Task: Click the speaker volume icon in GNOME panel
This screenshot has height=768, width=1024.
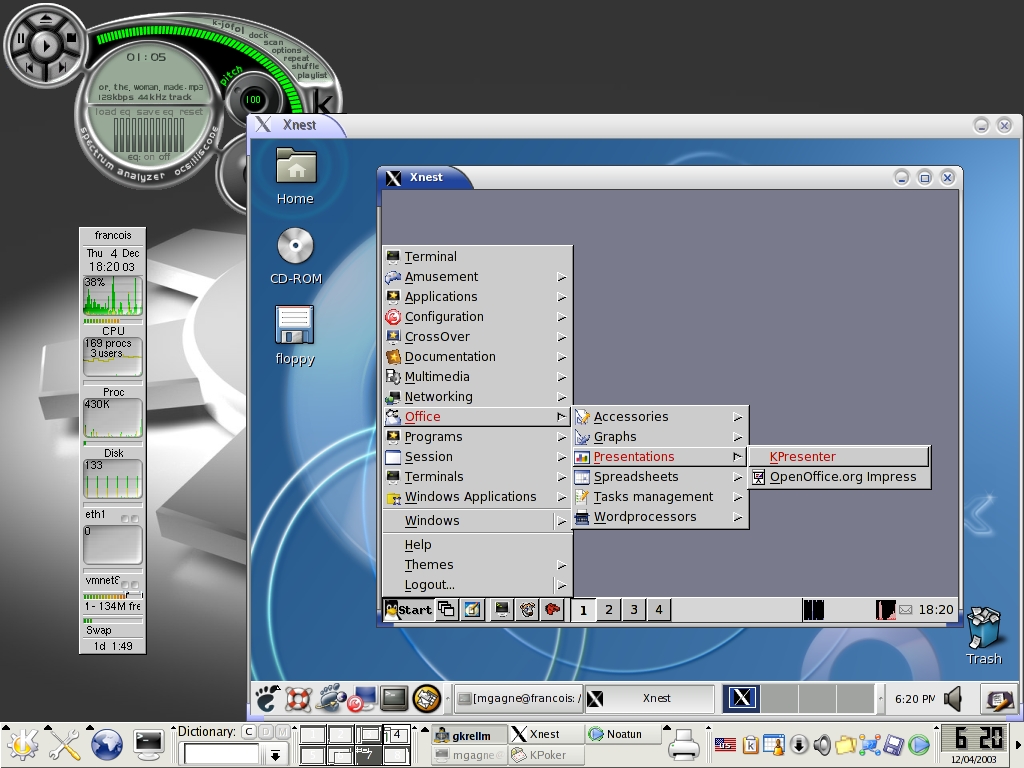Action: (x=953, y=698)
